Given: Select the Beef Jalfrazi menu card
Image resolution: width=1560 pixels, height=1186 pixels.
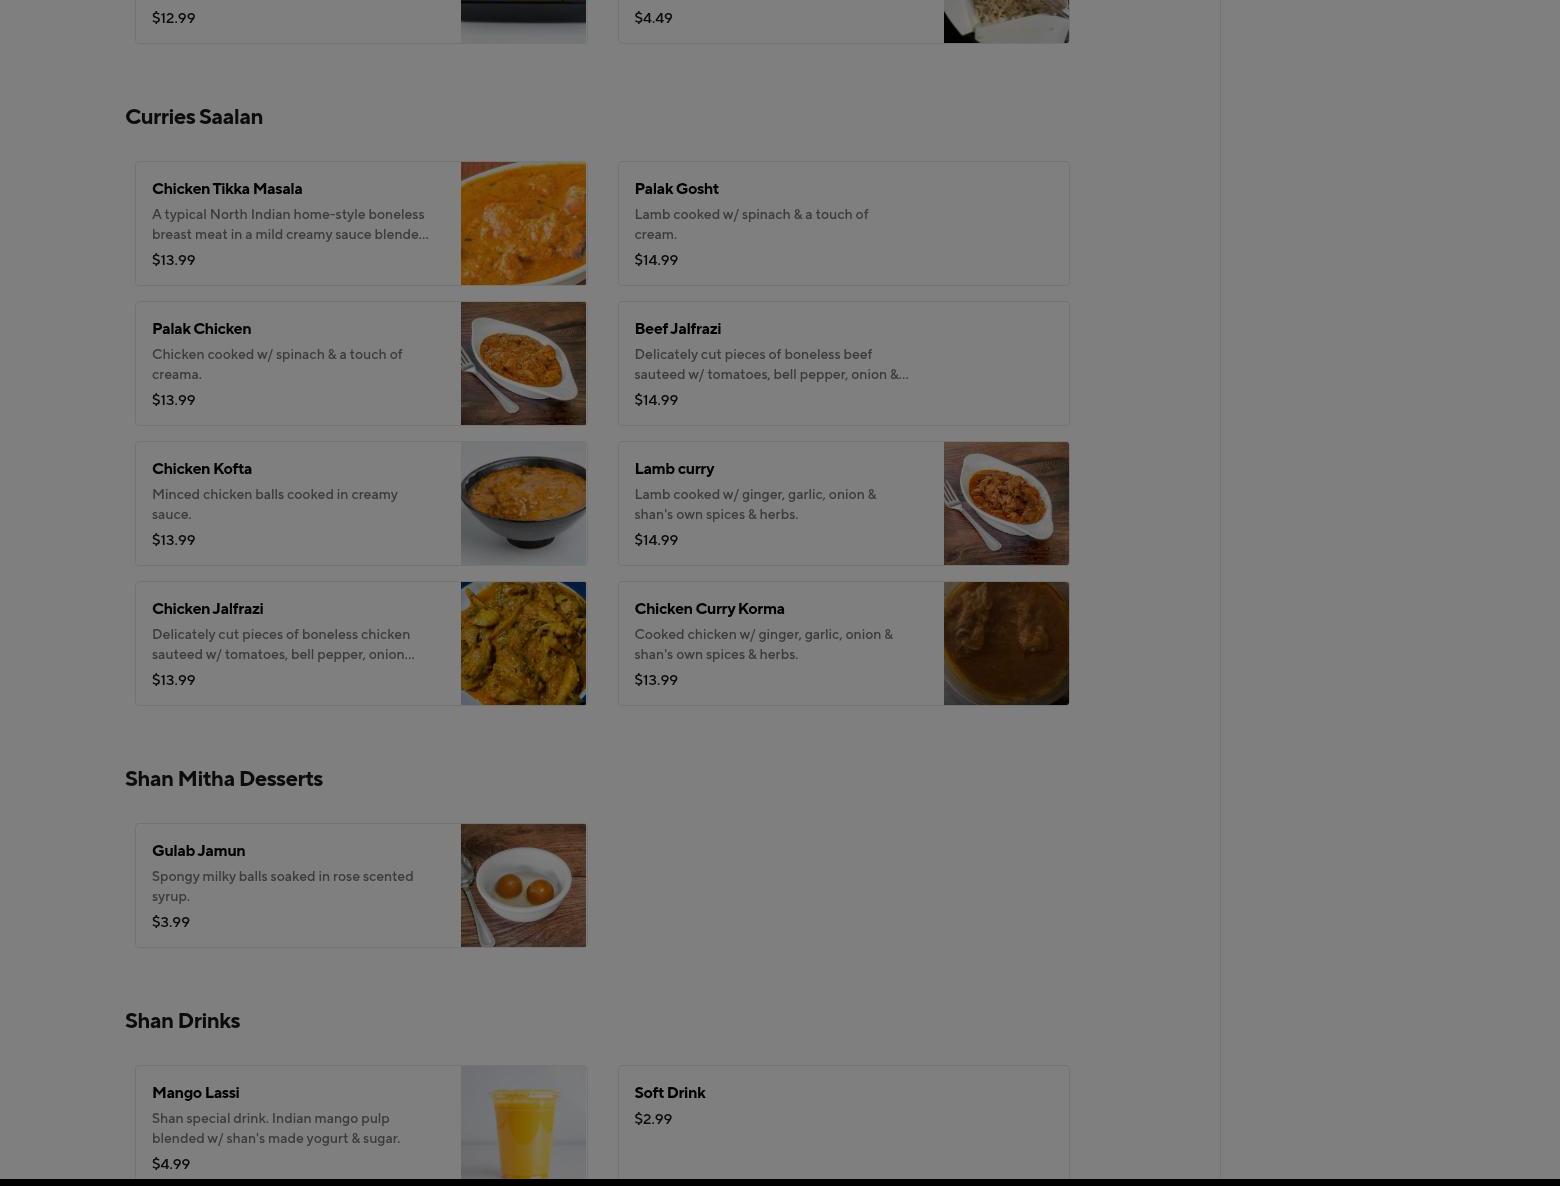Looking at the screenshot, I should [x=843, y=363].
